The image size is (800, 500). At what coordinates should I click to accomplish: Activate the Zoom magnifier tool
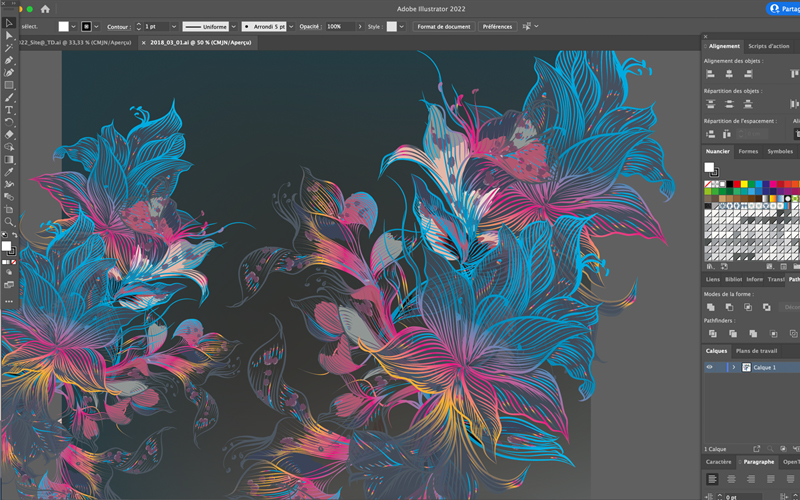pos(9,221)
